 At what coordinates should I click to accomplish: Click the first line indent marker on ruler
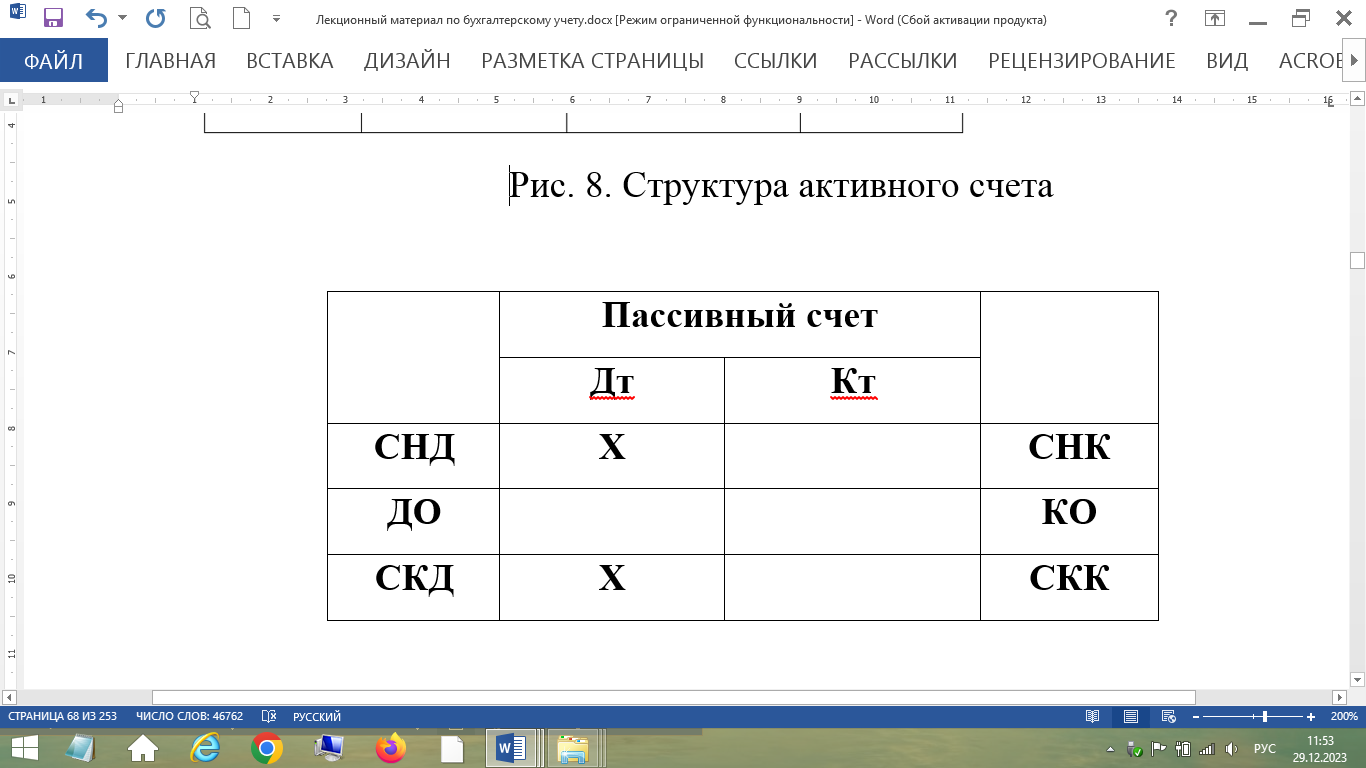point(194,96)
